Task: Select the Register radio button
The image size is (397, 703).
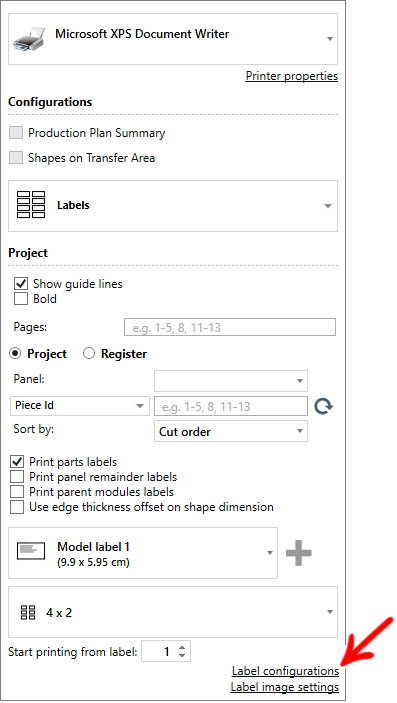Action: (x=89, y=354)
